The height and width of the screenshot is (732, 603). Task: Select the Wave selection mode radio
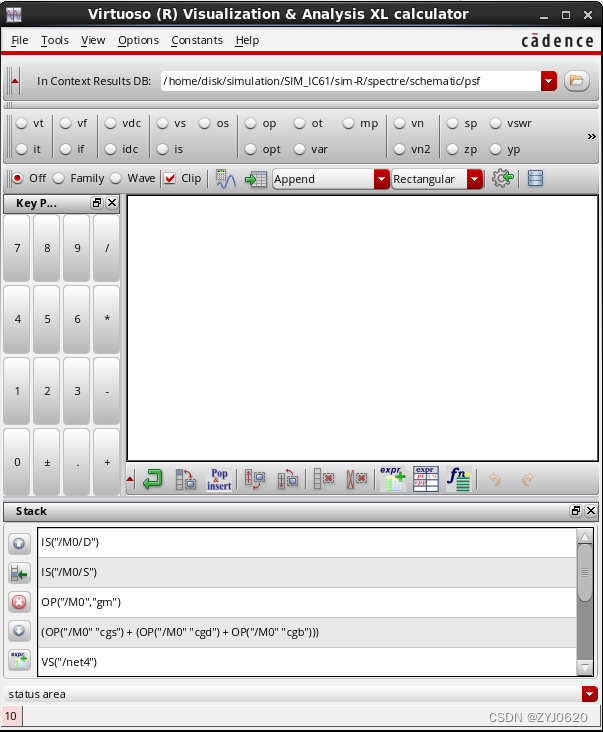pyautogui.click(x=116, y=178)
